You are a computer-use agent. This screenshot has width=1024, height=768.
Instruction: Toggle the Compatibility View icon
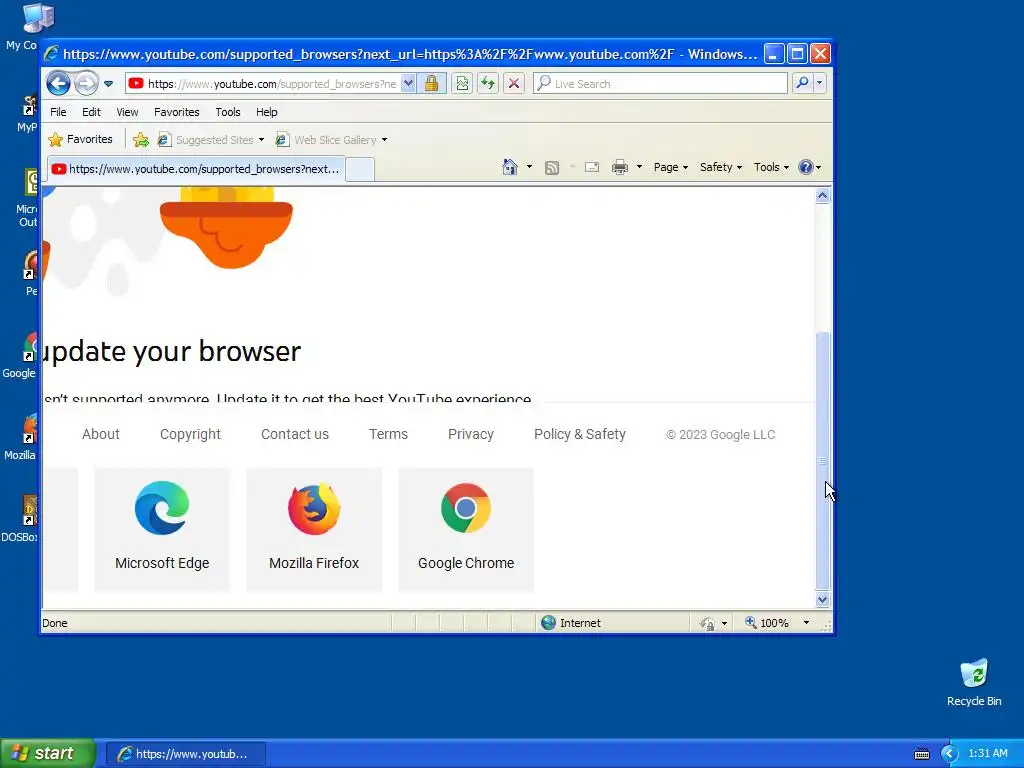tap(462, 84)
